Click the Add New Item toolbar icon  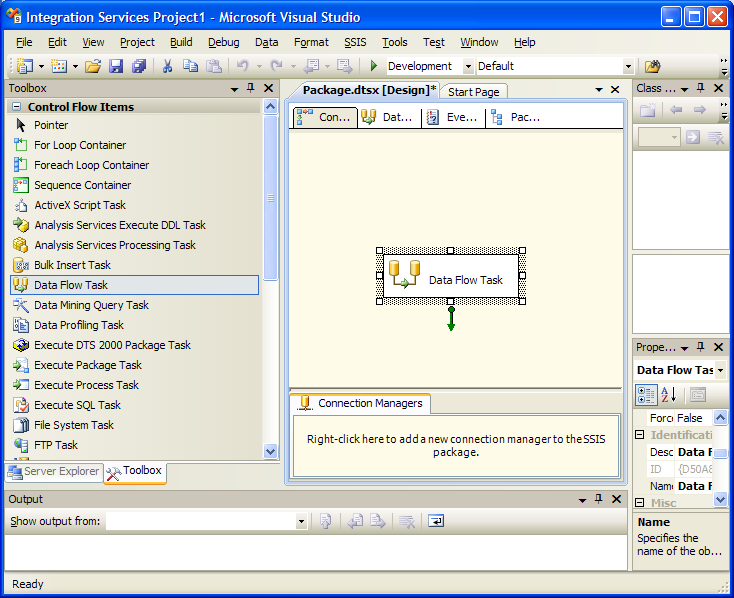coord(59,66)
